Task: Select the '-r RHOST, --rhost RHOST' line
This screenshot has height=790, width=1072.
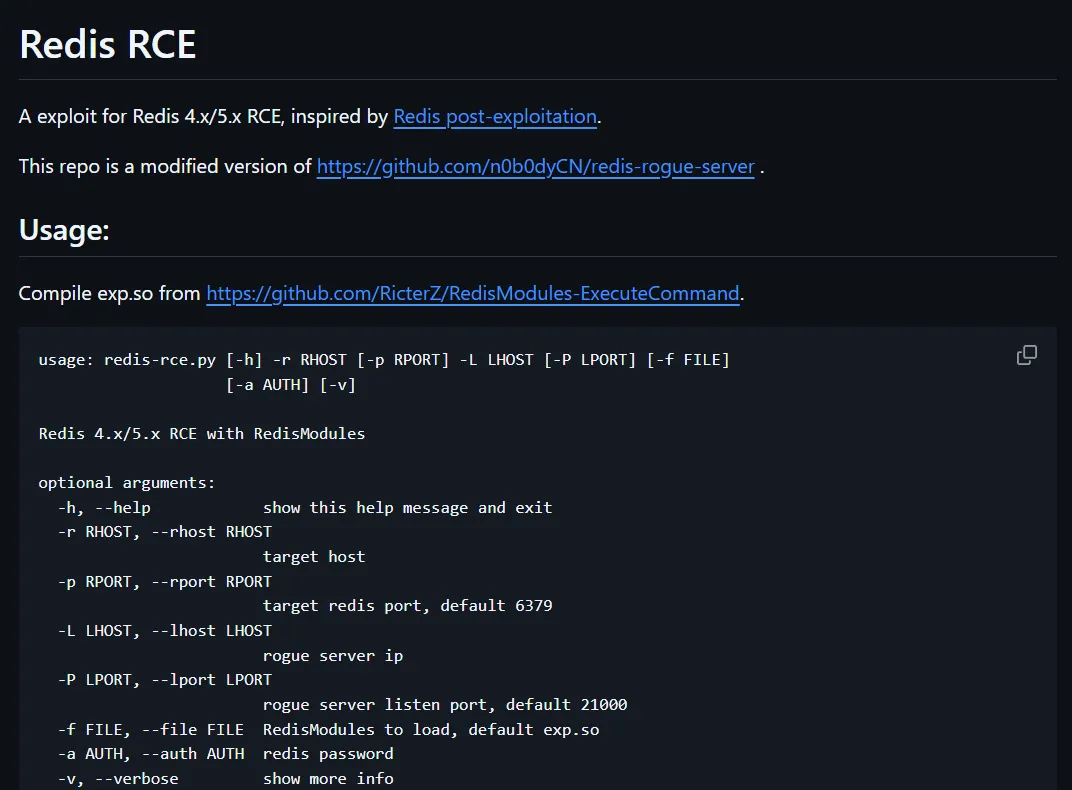Action: 165,532
